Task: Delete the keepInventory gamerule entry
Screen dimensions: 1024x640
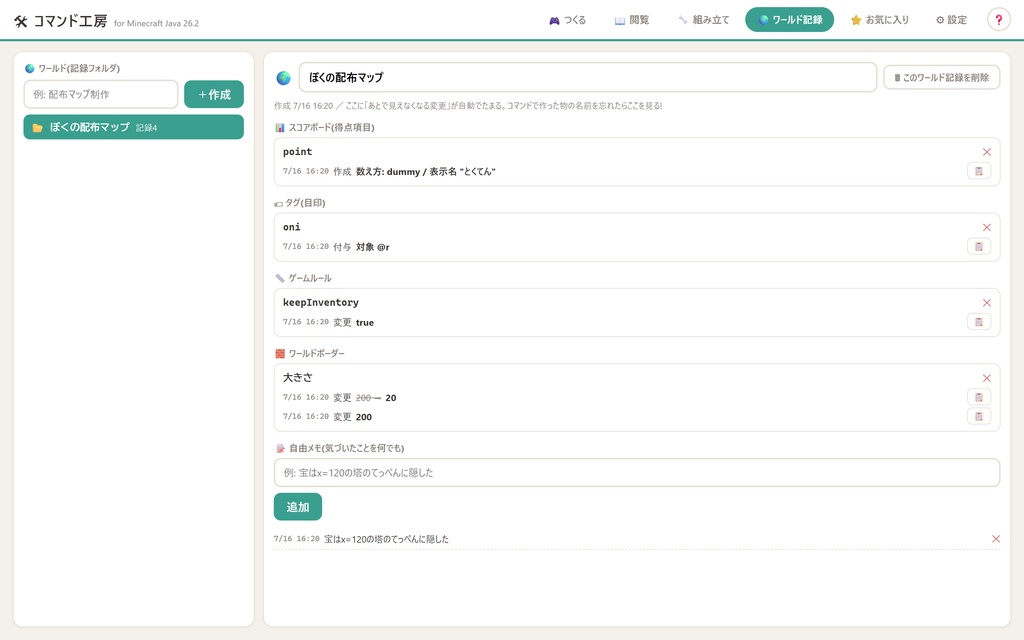Action: pos(986,302)
